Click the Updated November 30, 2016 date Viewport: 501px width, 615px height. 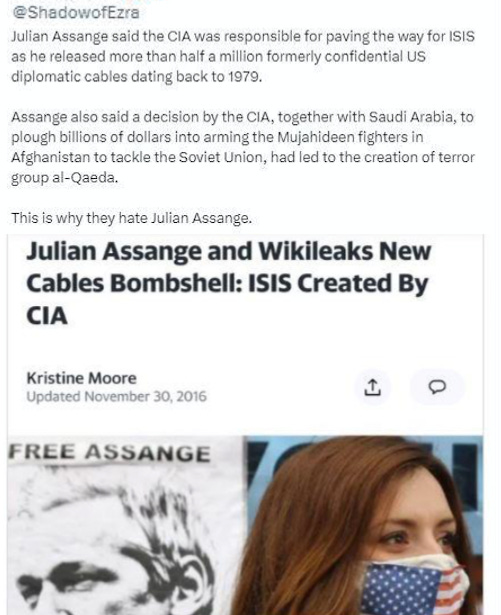pyautogui.click(x=117, y=397)
